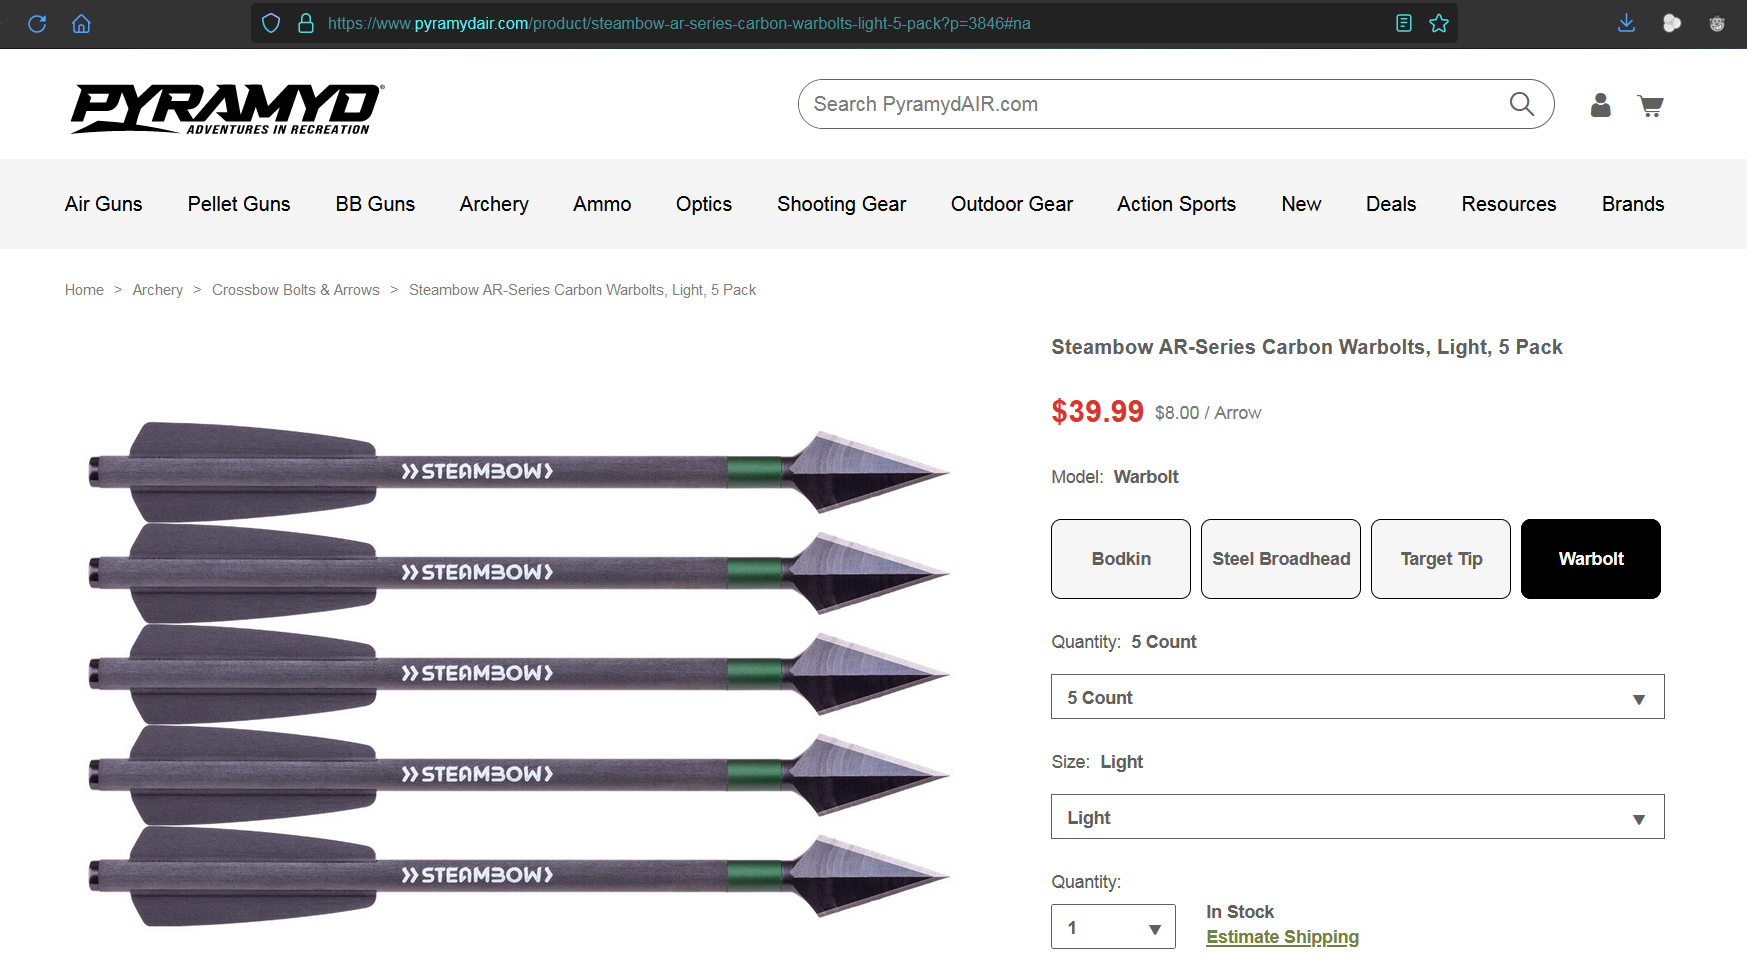The width and height of the screenshot is (1747, 967).
Task: Click the Steambow Warbolts breadcrumb text
Action: [x=582, y=290]
